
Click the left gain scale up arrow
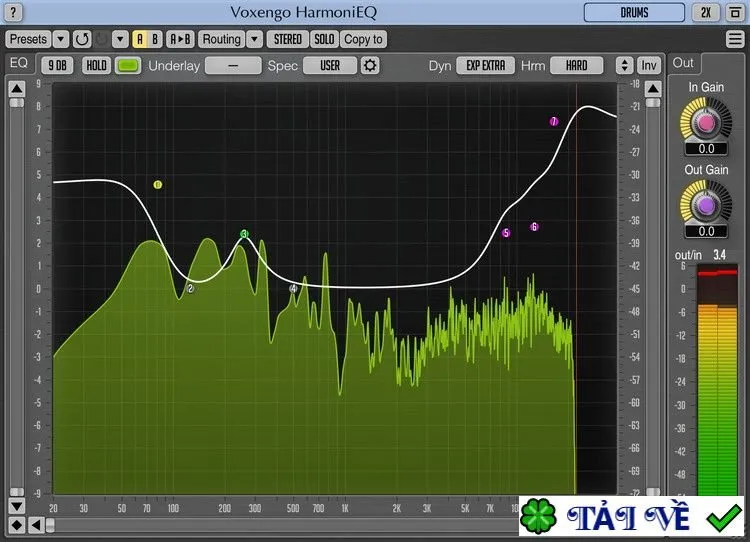click(17, 89)
